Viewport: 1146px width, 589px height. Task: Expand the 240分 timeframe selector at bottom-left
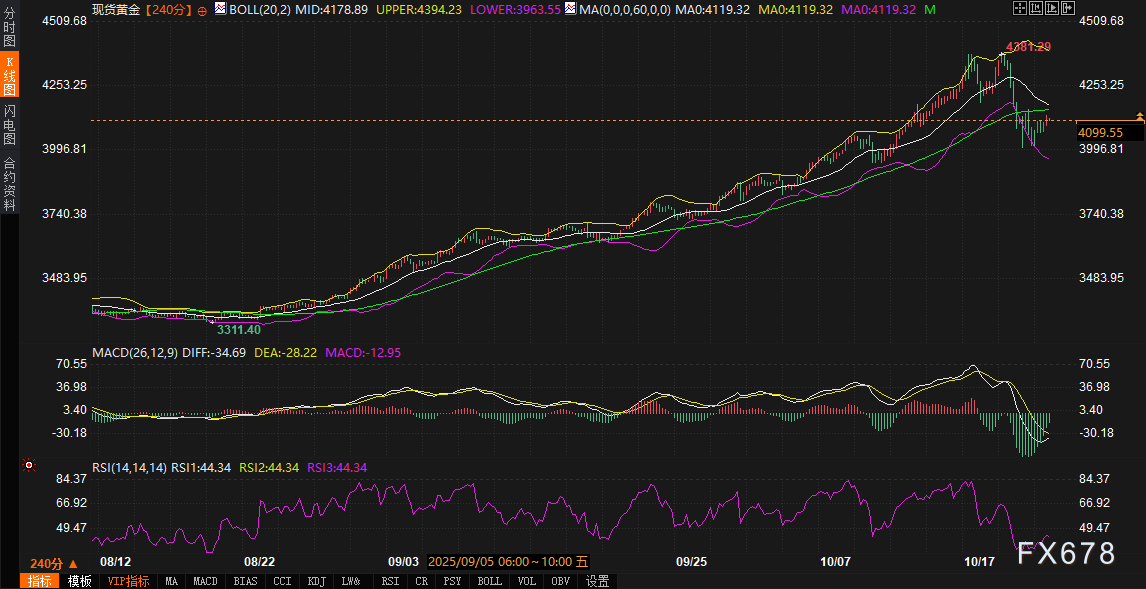pyautogui.click(x=53, y=564)
